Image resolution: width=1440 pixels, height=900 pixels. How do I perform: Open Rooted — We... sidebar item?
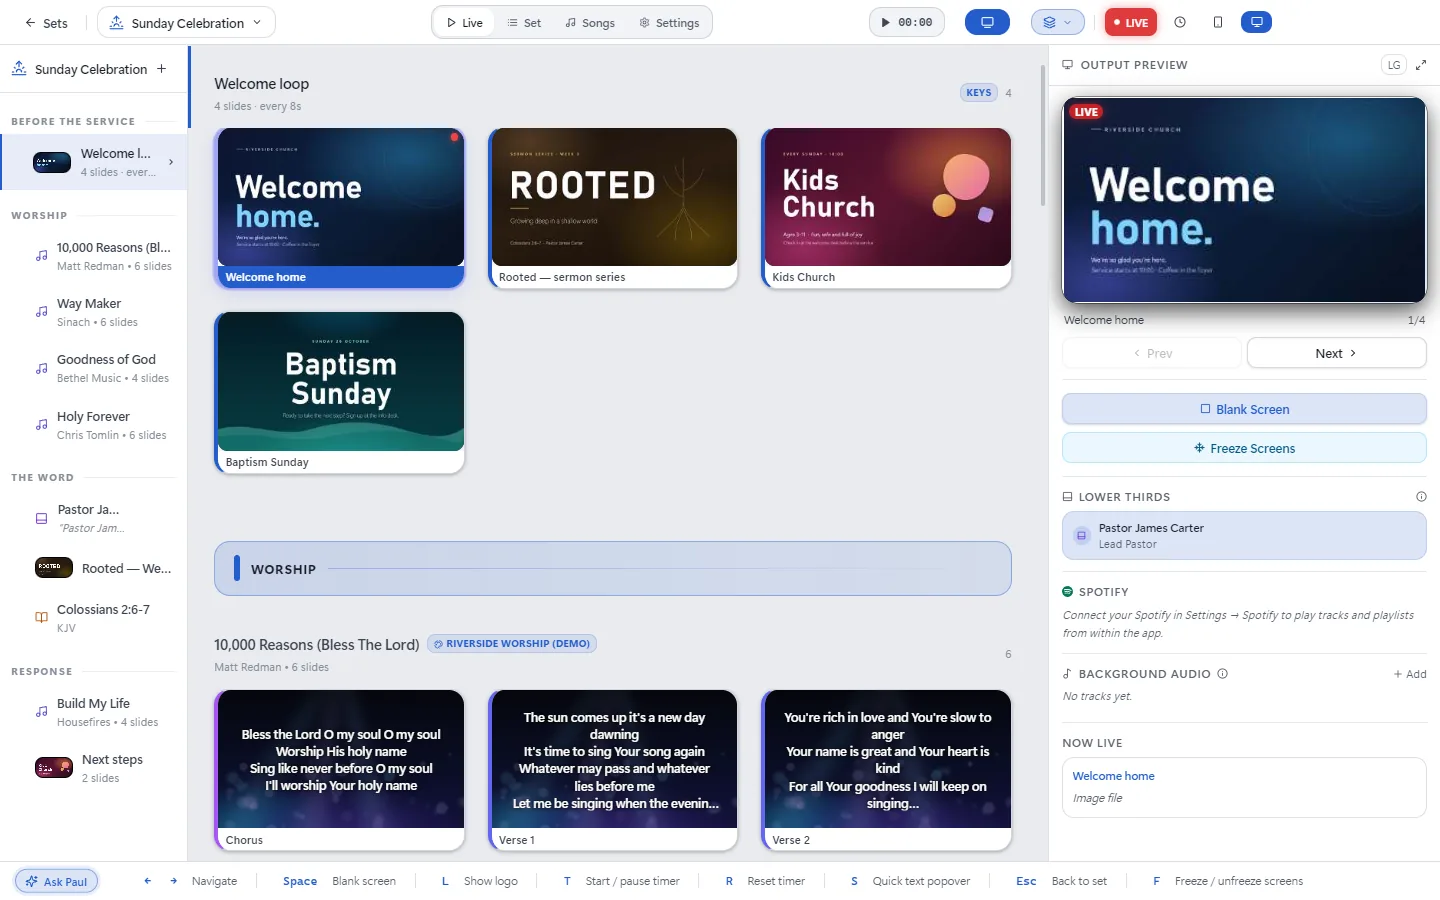point(94,568)
